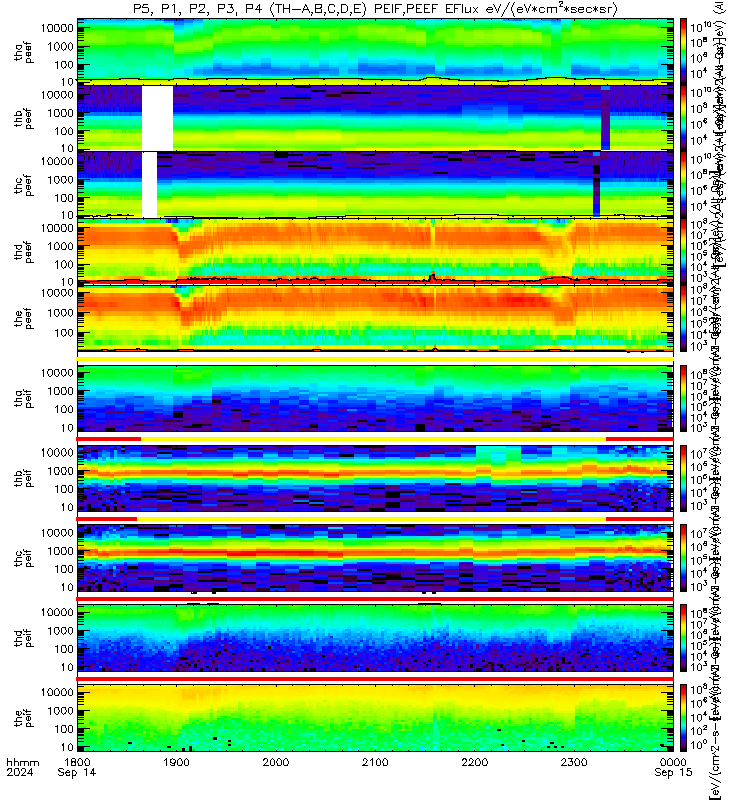Click the 'tha peif' panel label

pos(24,398)
